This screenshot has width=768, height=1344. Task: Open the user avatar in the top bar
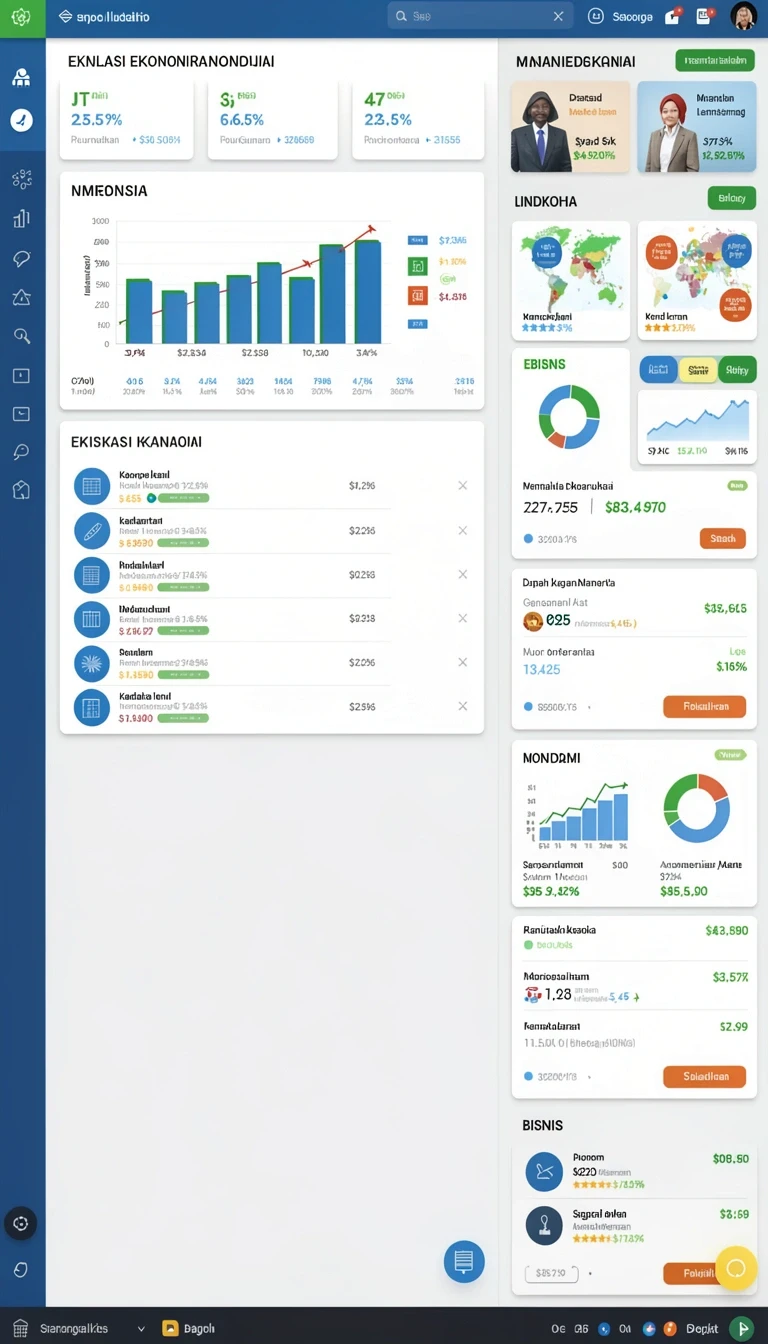pyautogui.click(x=743, y=16)
